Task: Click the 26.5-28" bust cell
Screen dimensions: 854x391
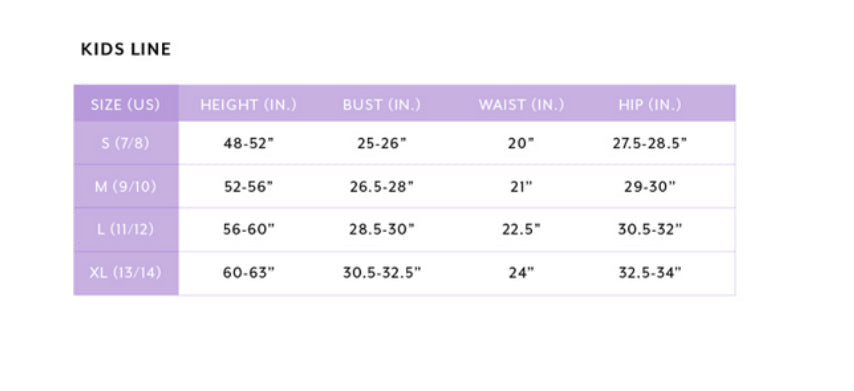Action: pyautogui.click(x=382, y=187)
